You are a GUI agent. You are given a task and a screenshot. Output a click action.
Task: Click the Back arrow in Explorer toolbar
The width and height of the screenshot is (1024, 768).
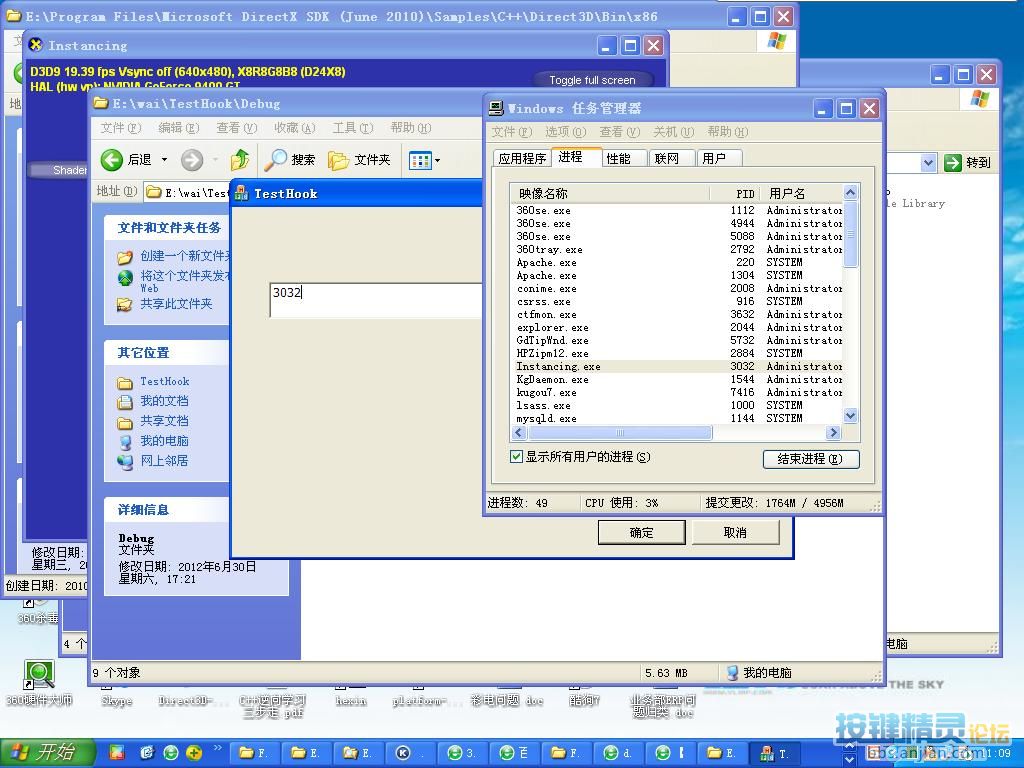pos(112,159)
